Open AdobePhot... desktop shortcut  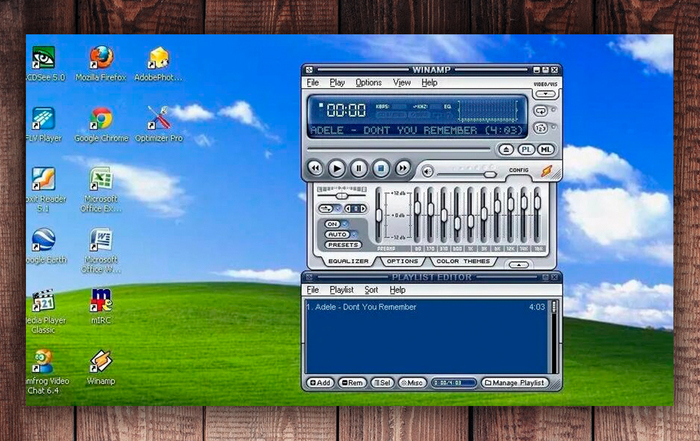tap(158, 64)
